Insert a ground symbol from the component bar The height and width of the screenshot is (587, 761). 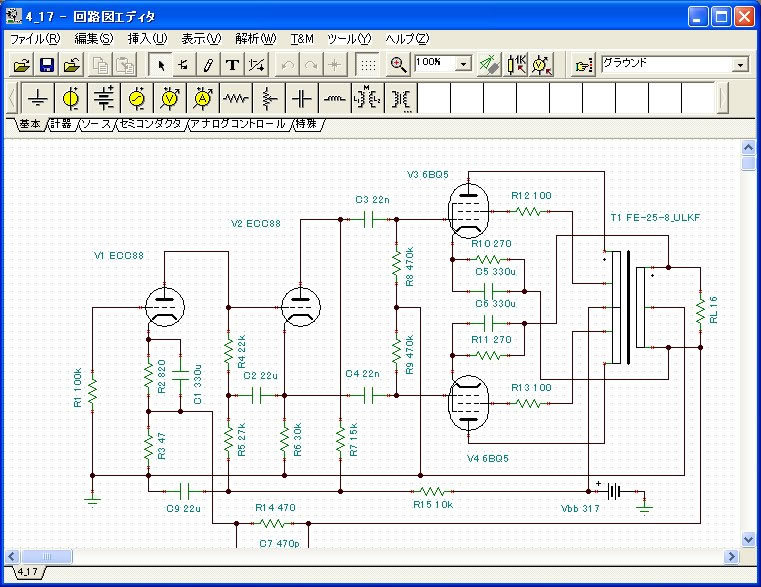coord(38,98)
